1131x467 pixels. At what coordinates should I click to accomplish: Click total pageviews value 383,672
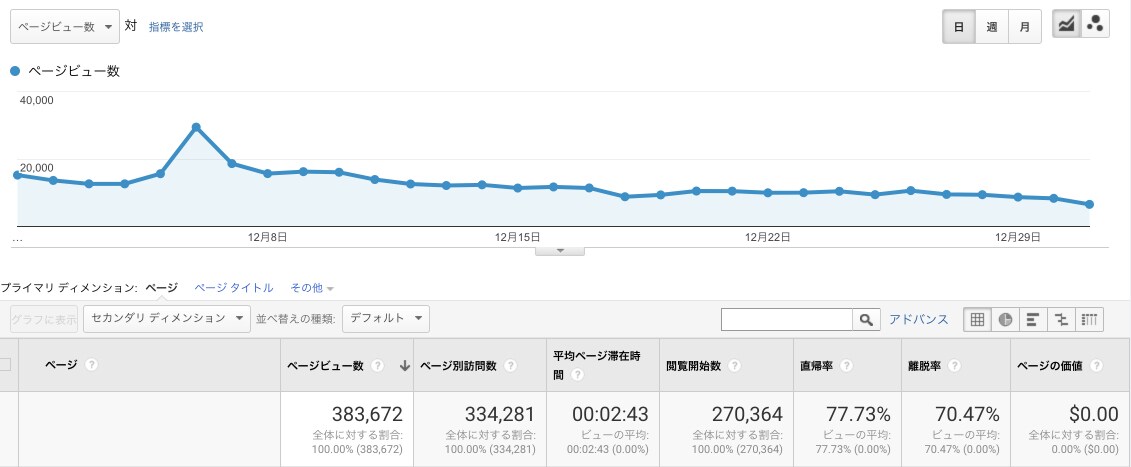[x=367, y=414]
